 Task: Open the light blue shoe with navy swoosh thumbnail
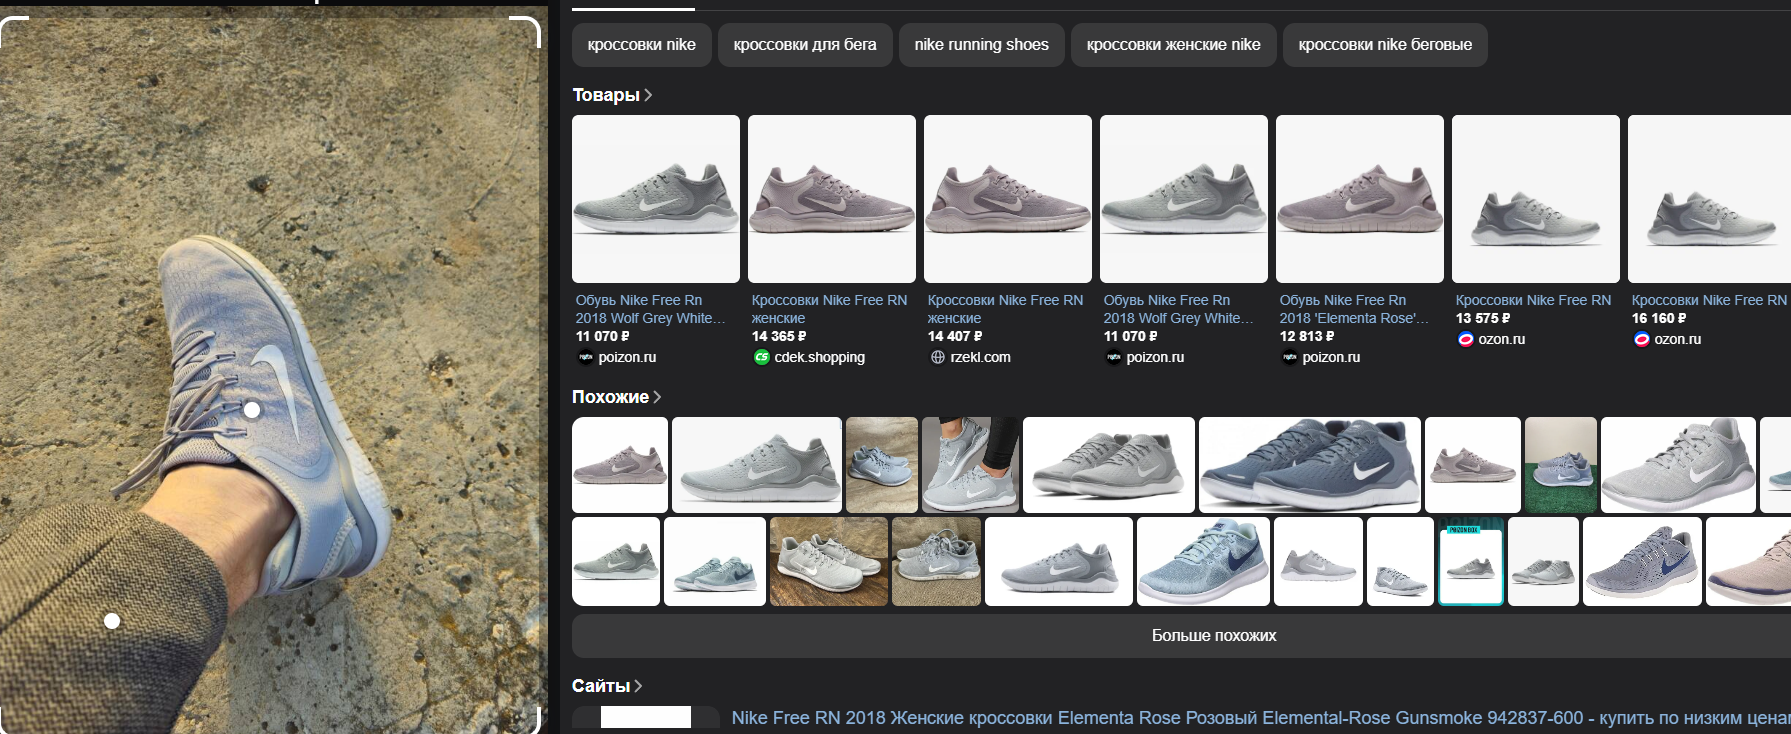coord(1203,561)
